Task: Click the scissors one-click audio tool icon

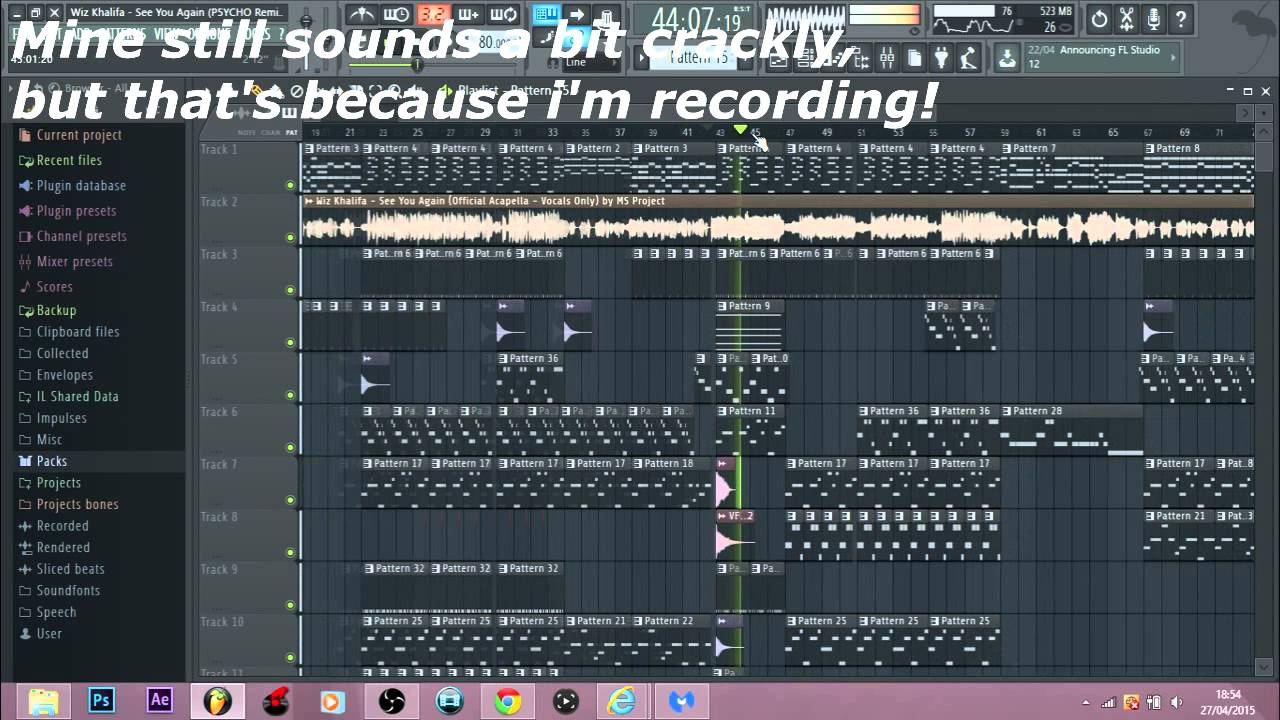Action: pyautogui.click(x=1126, y=18)
